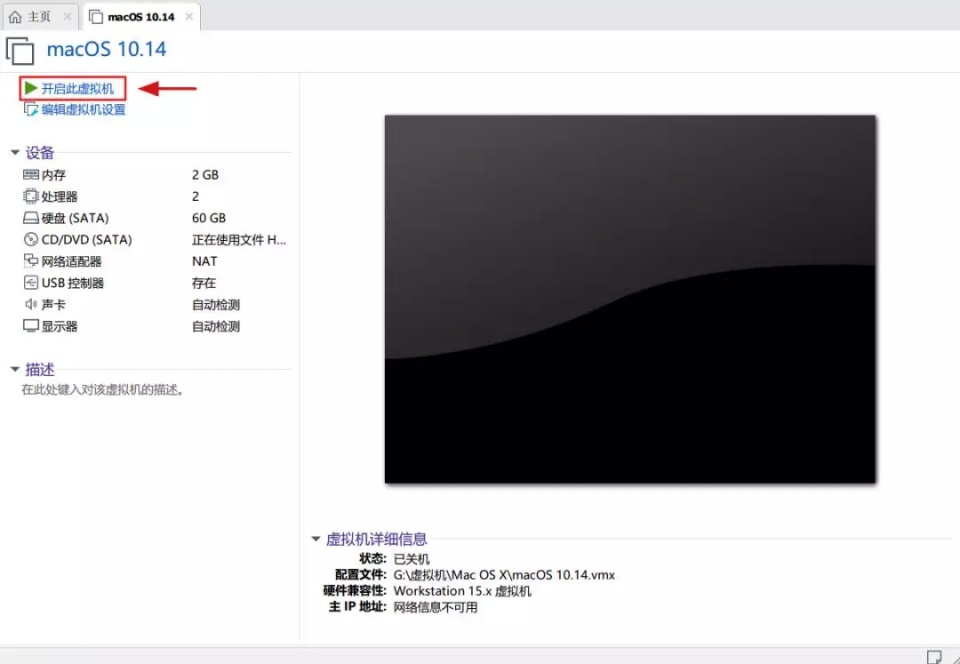Open 显示器 device settings
Viewport: 960px width, 664px height.
[x=59, y=326]
